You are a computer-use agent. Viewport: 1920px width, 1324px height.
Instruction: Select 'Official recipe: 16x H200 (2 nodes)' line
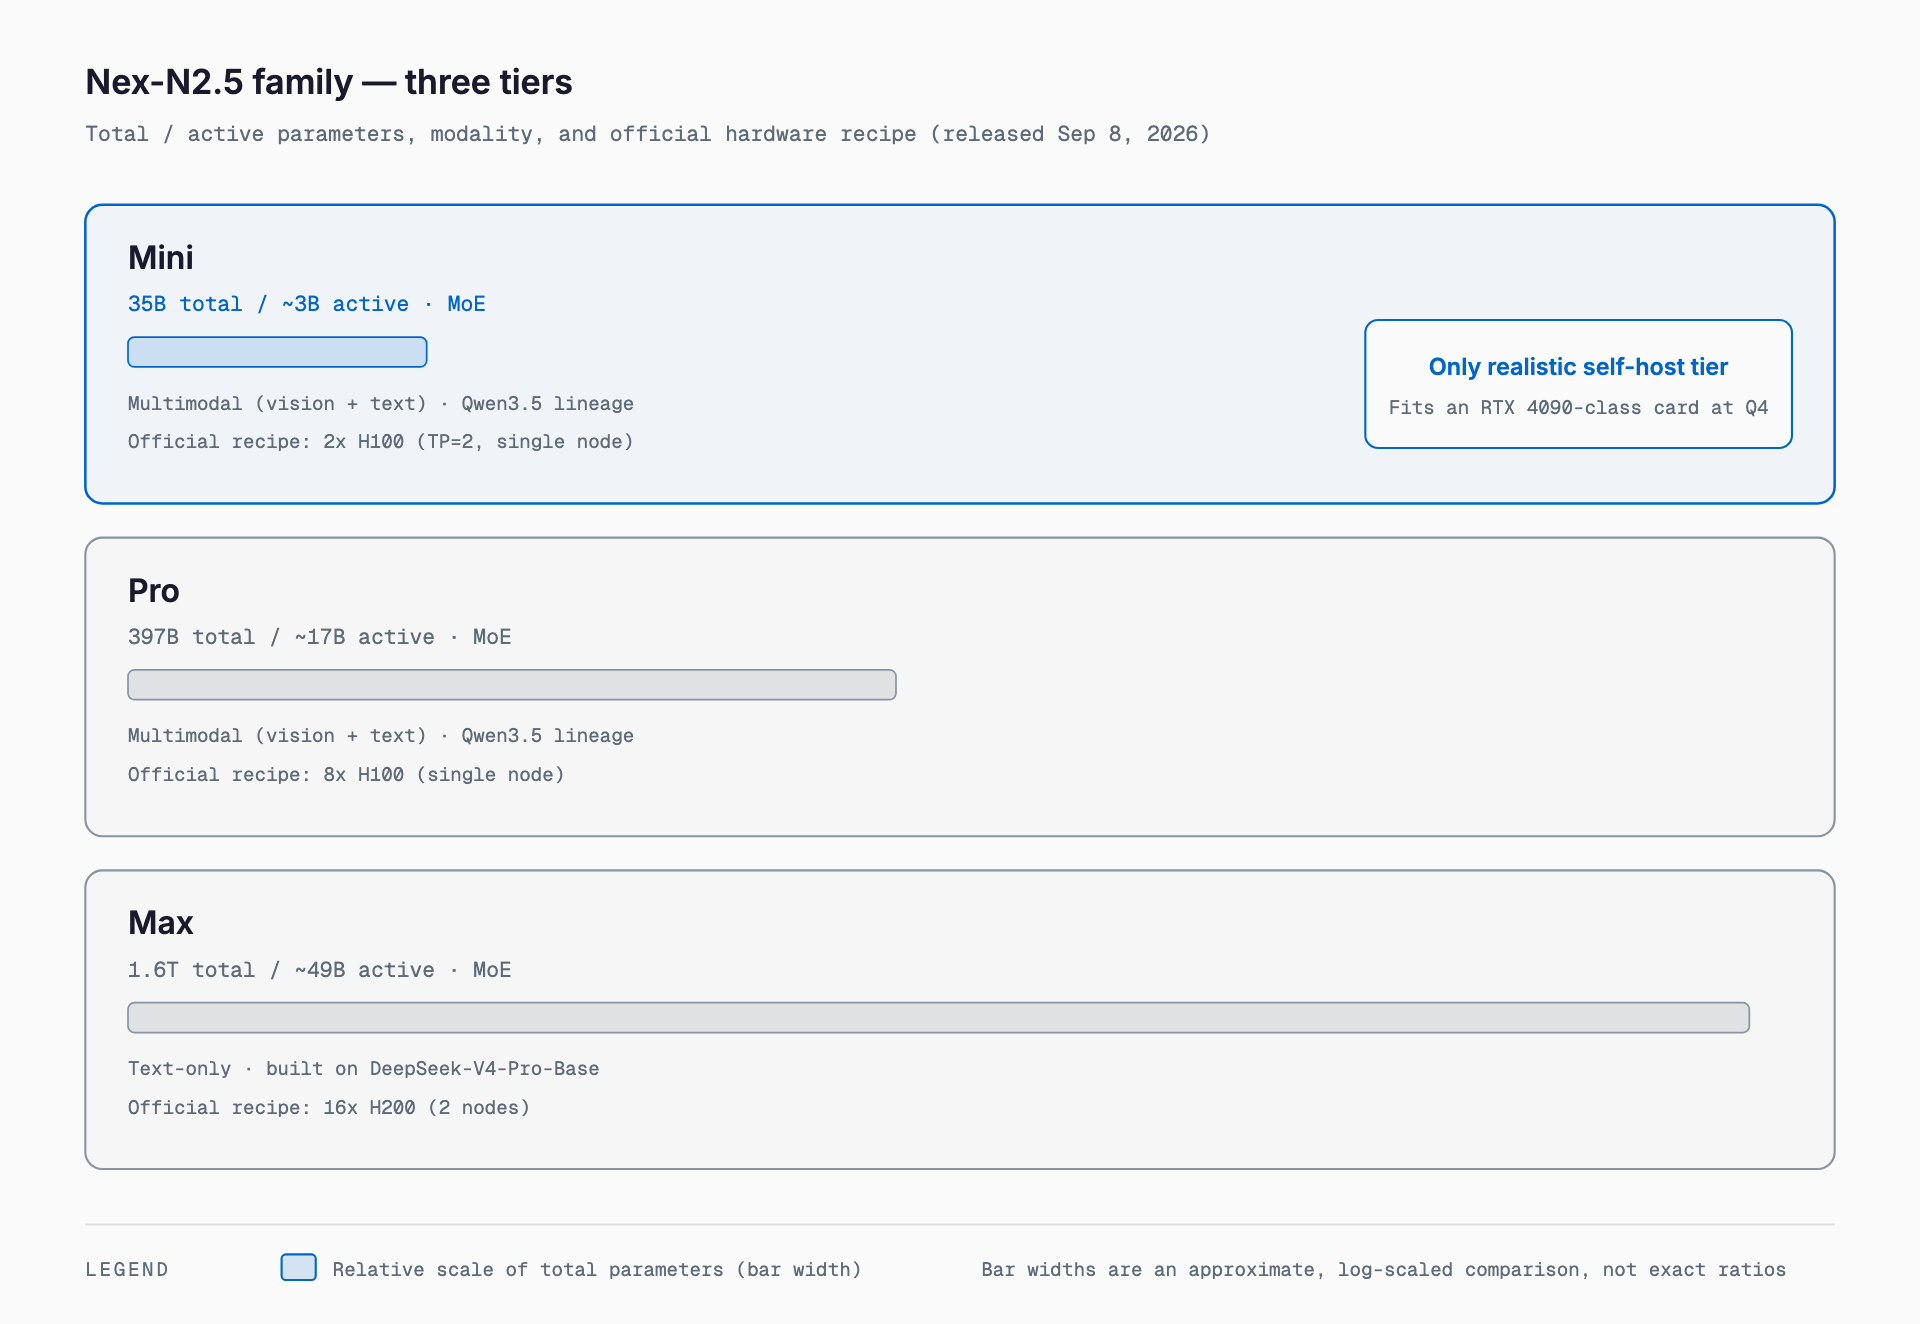(329, 1108)
